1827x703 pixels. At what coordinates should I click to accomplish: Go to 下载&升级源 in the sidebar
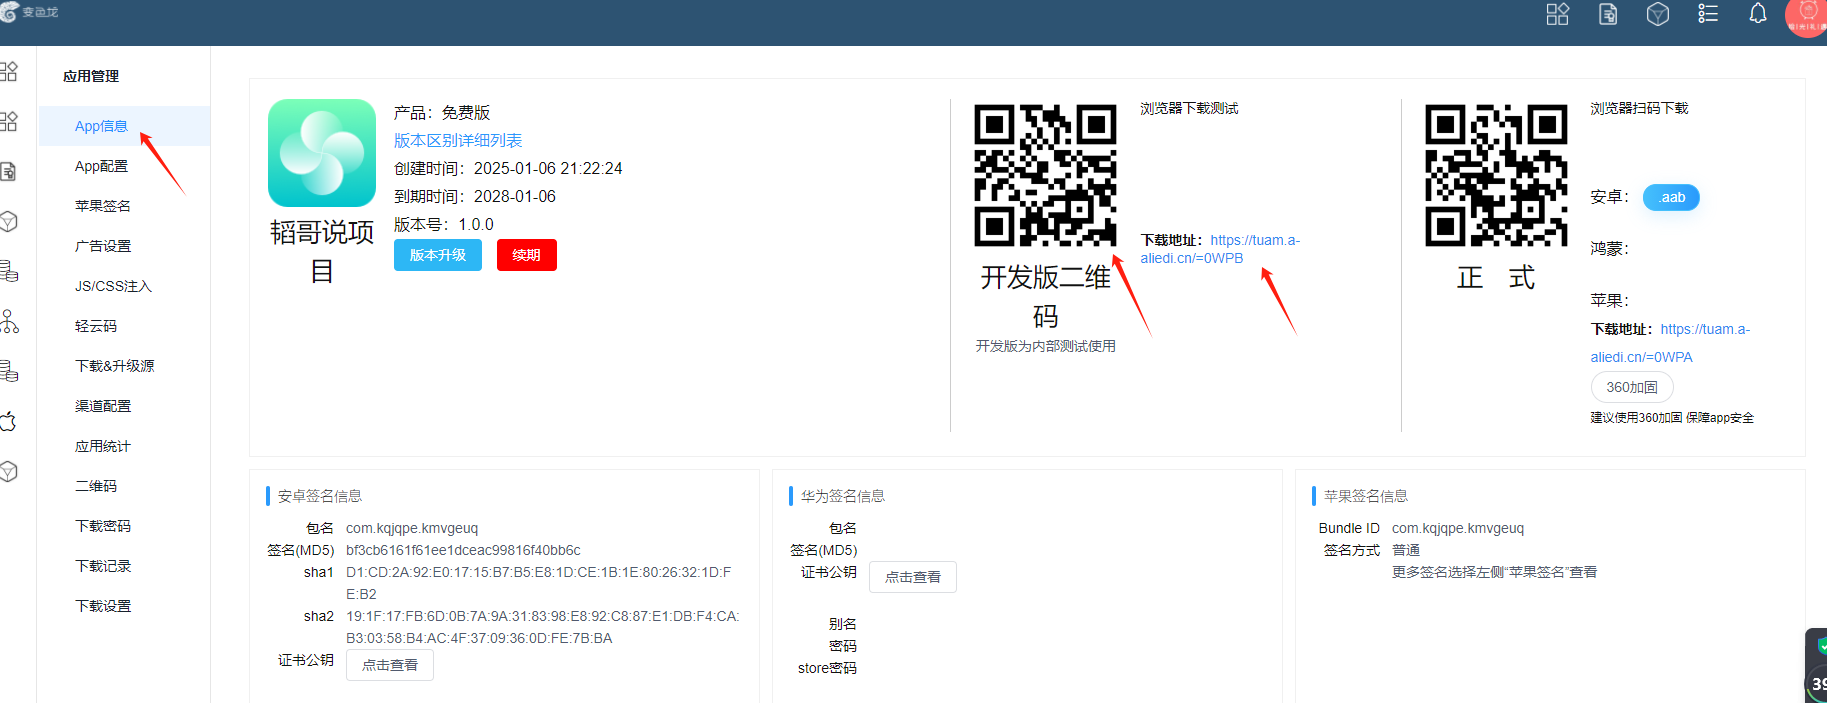(x=115, y=366)
